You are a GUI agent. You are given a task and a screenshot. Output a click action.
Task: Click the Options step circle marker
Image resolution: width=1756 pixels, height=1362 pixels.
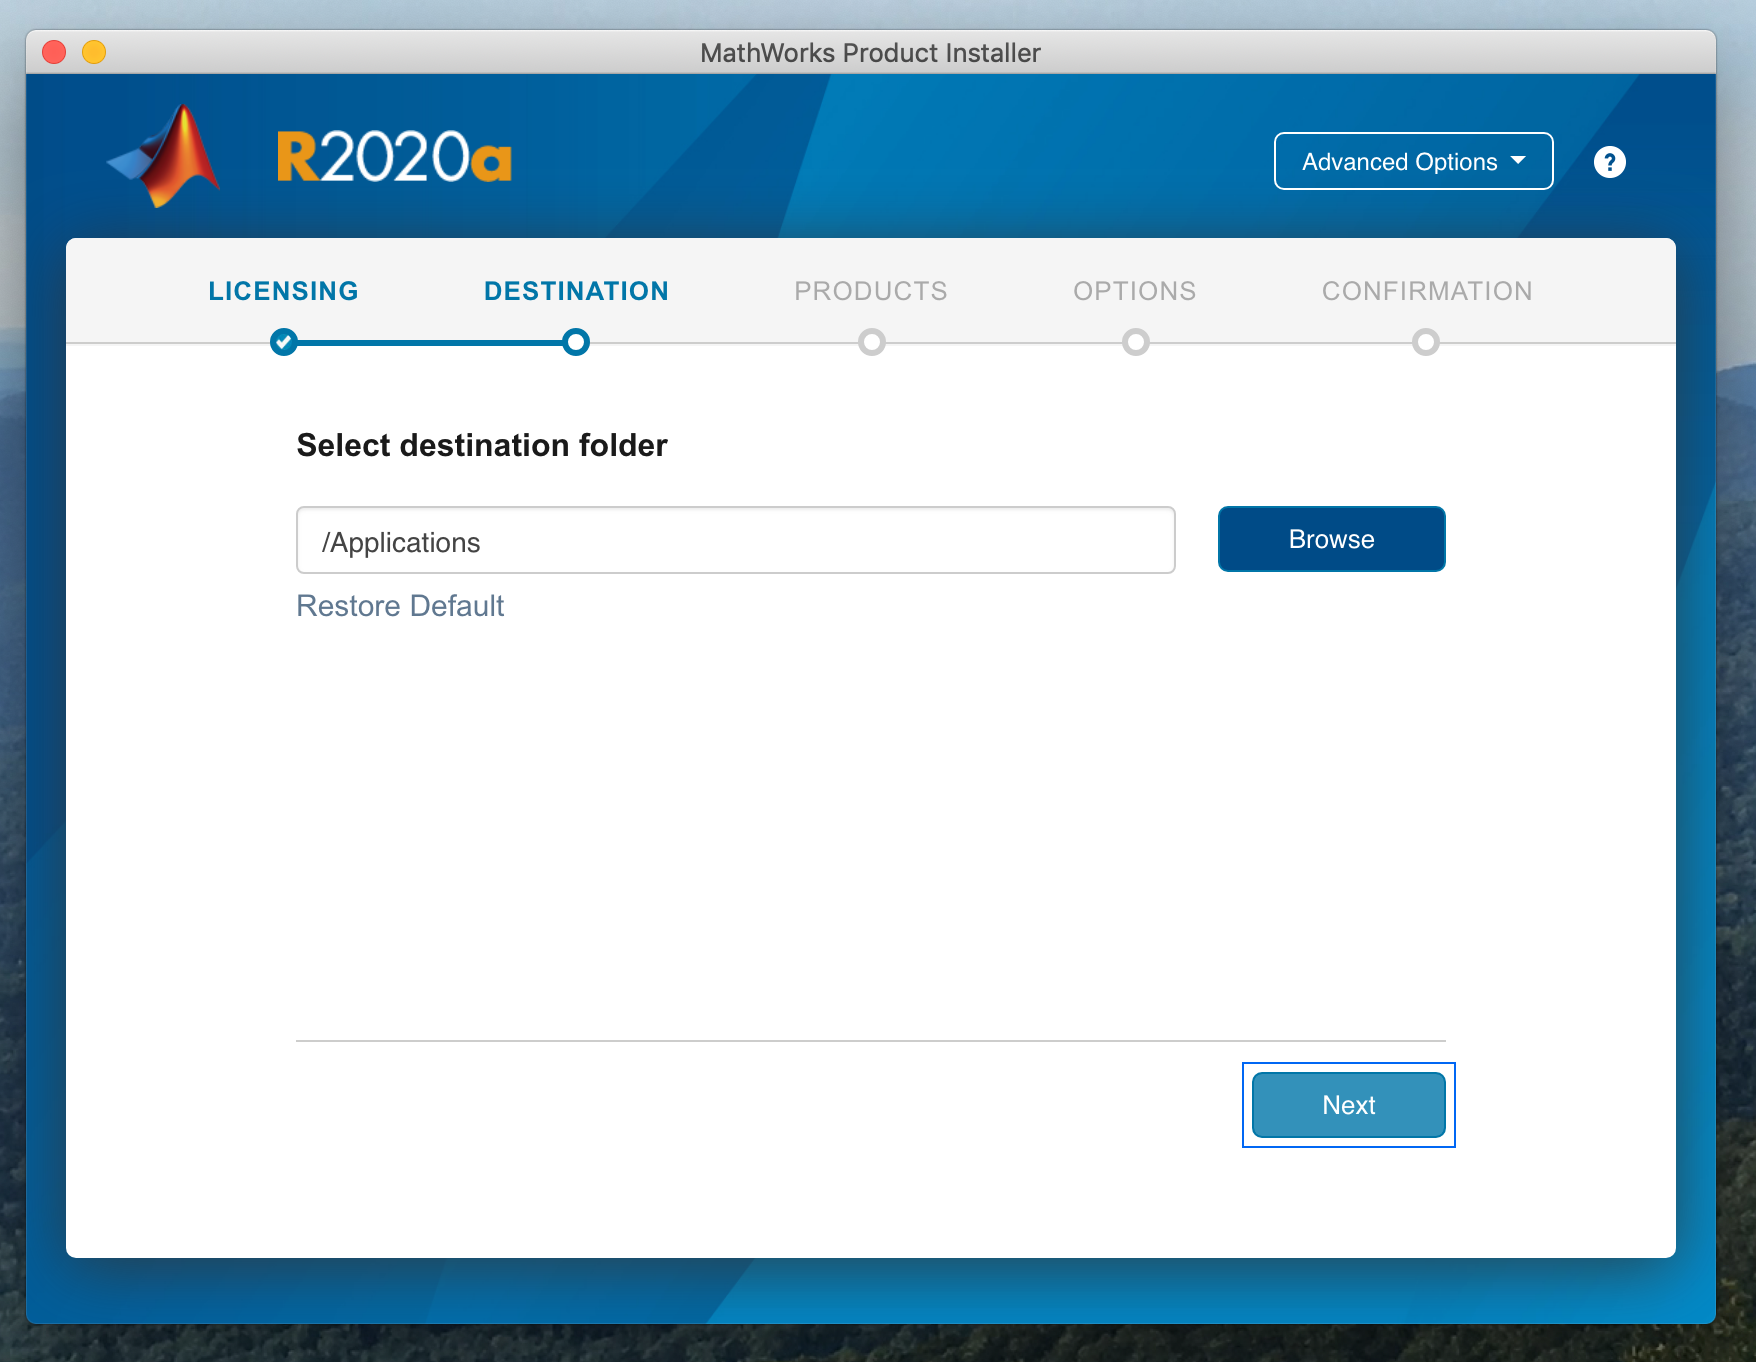(1135, 342)
